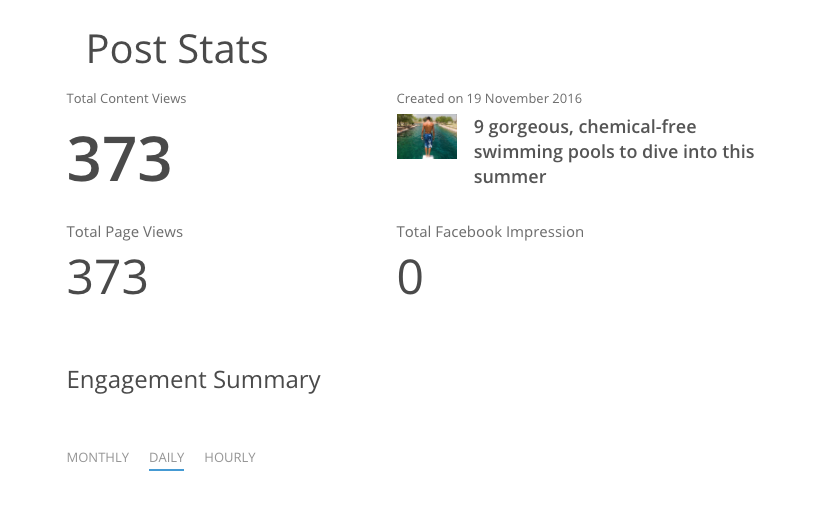Click the Total Facebook Impression label
827x523 pixels.
point(490,232)
